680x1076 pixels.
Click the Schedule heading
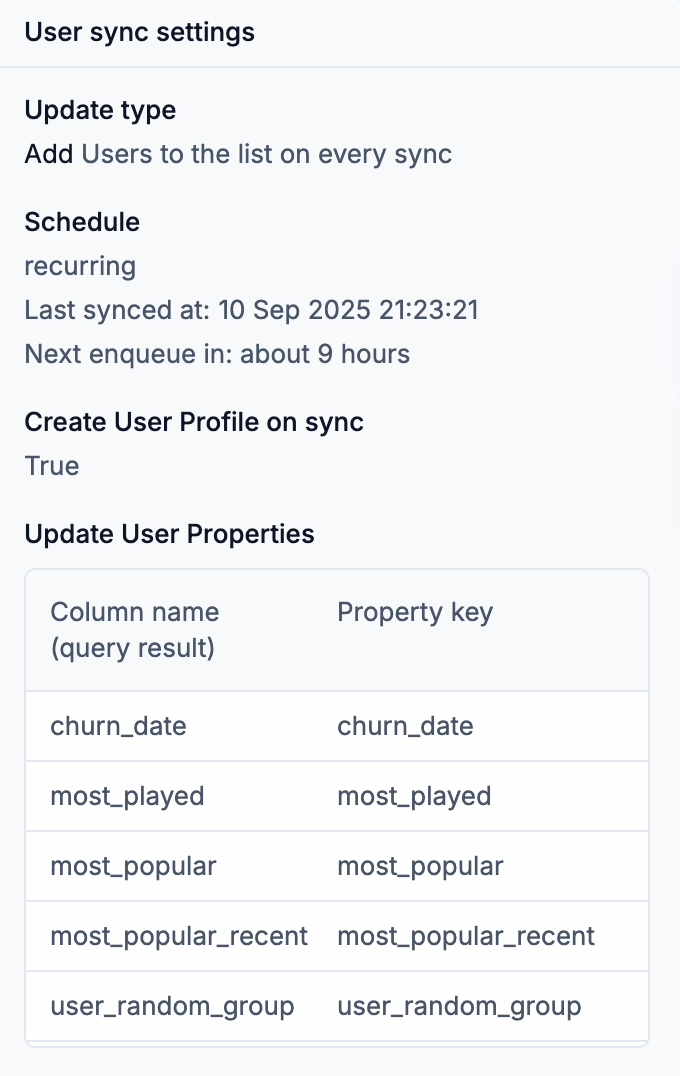[x=82, y=222]
